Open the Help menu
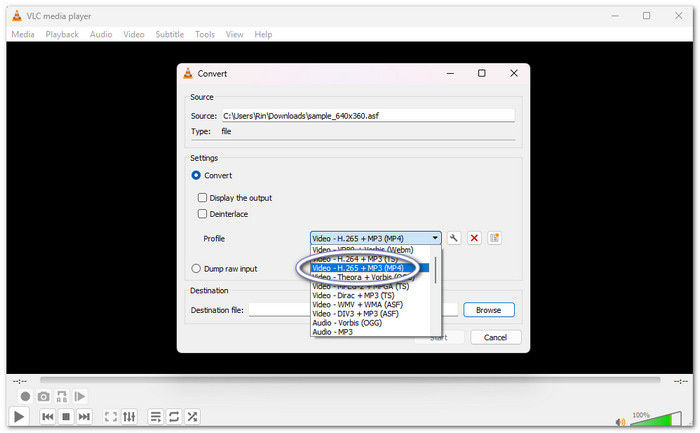The height and width of the screenshot is (433, 700). click(x=263, y=34)
